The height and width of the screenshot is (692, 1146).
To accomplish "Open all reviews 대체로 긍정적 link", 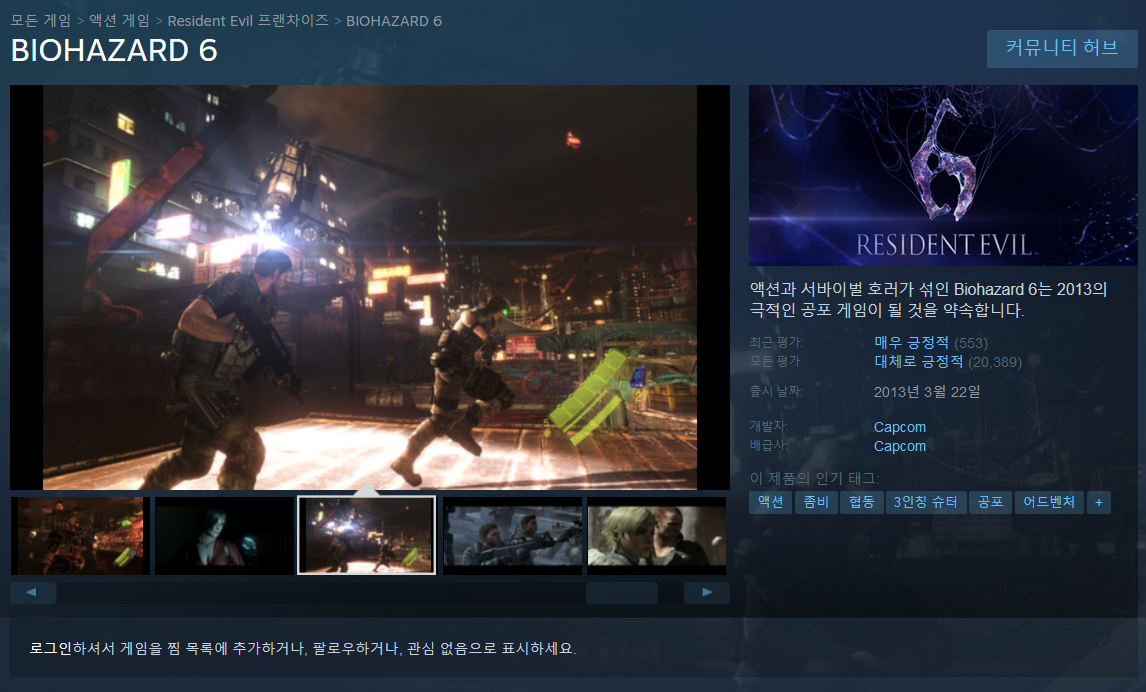I will pos(919,362).
